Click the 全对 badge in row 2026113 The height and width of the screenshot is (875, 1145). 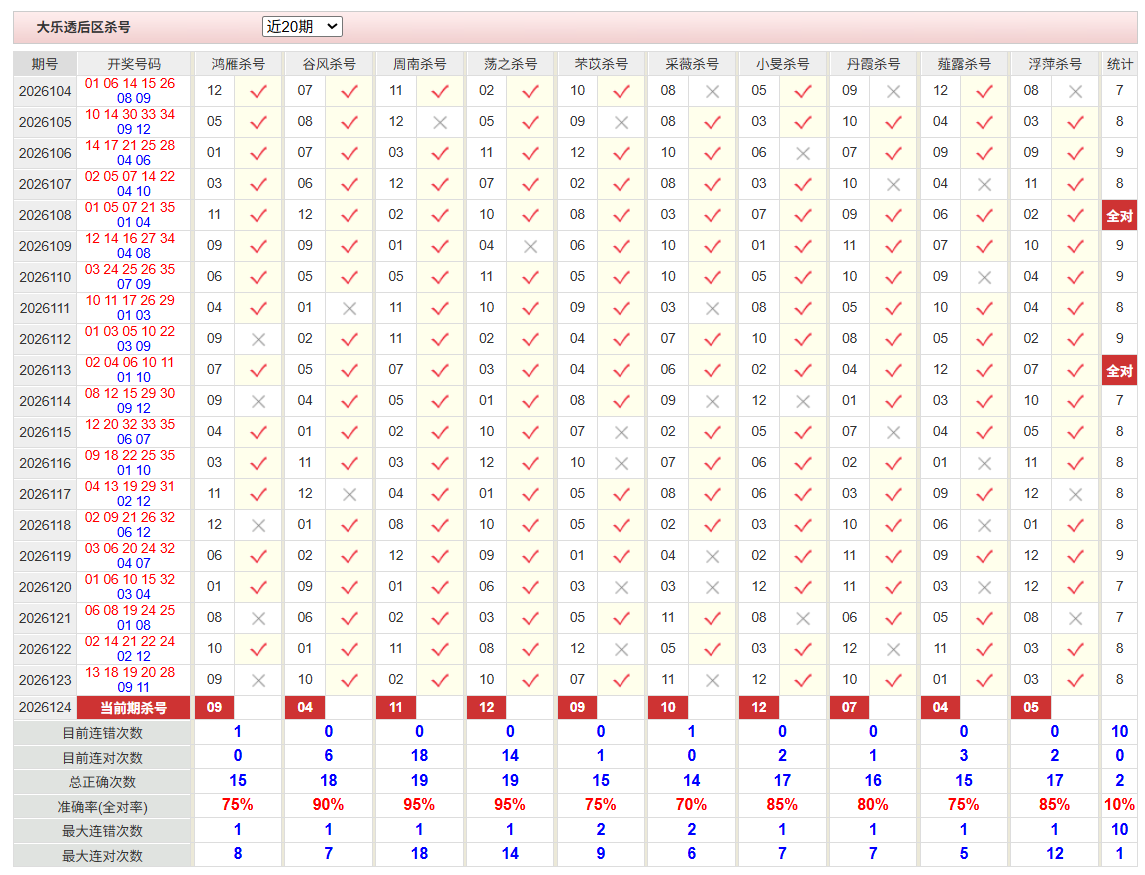[1119, 370]
